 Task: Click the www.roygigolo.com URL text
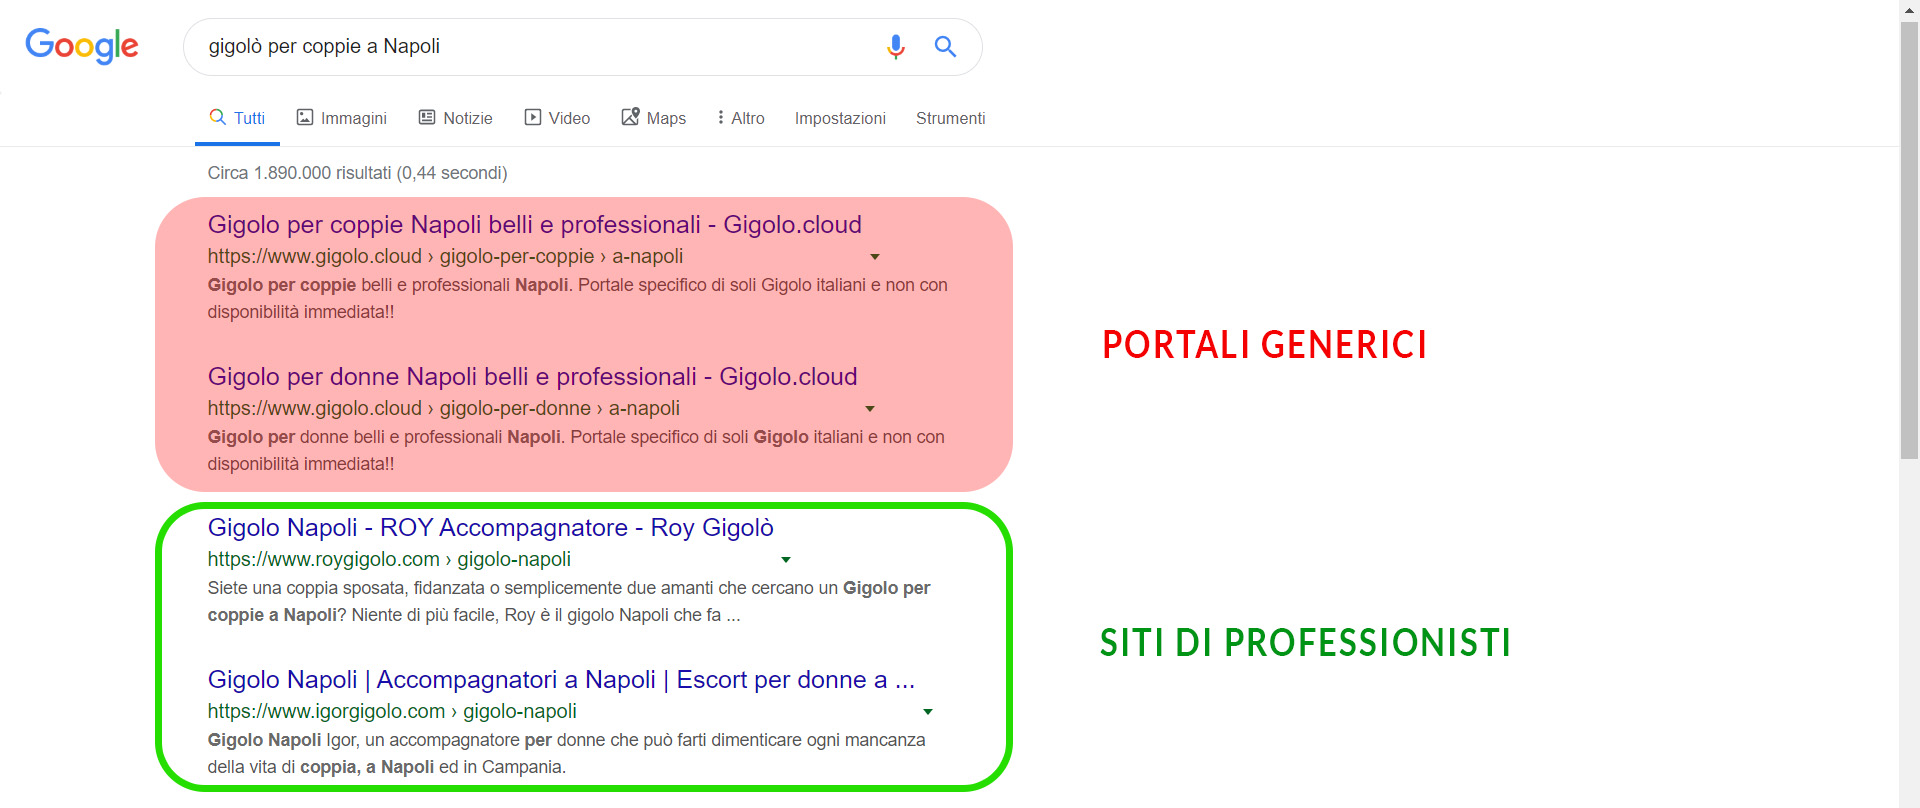pos(389,560)
